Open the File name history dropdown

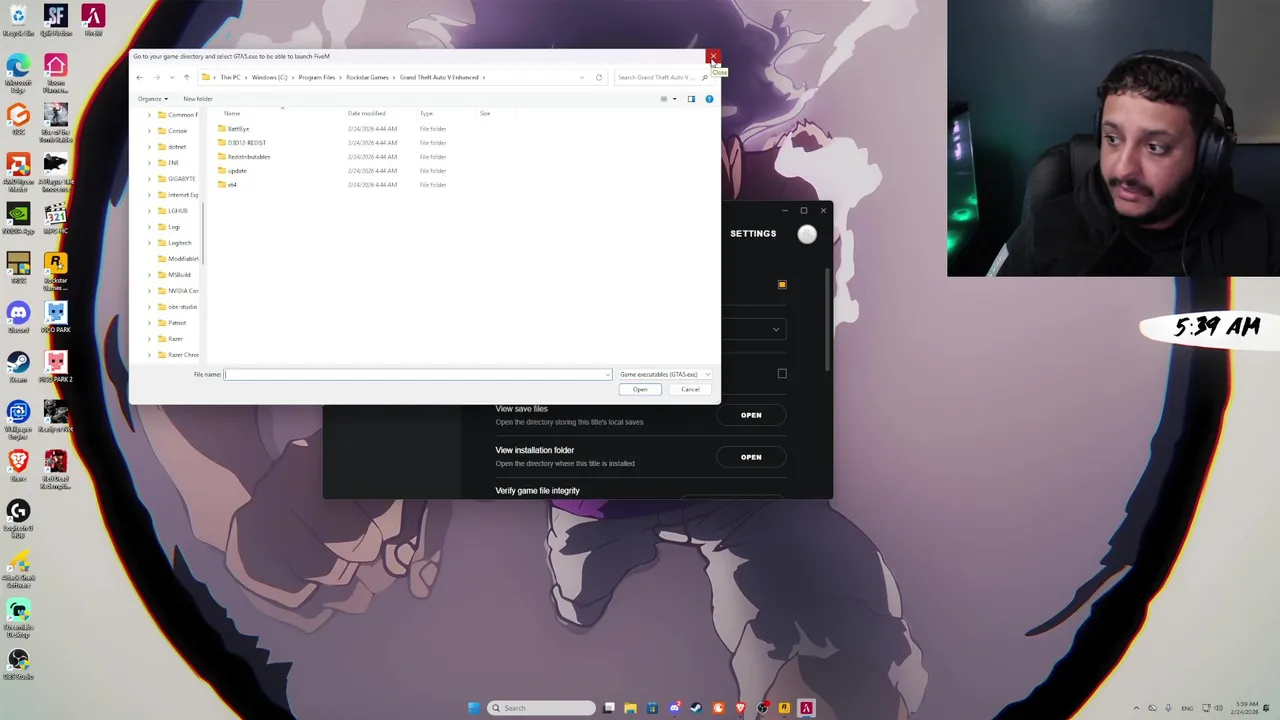pos(607,374)
